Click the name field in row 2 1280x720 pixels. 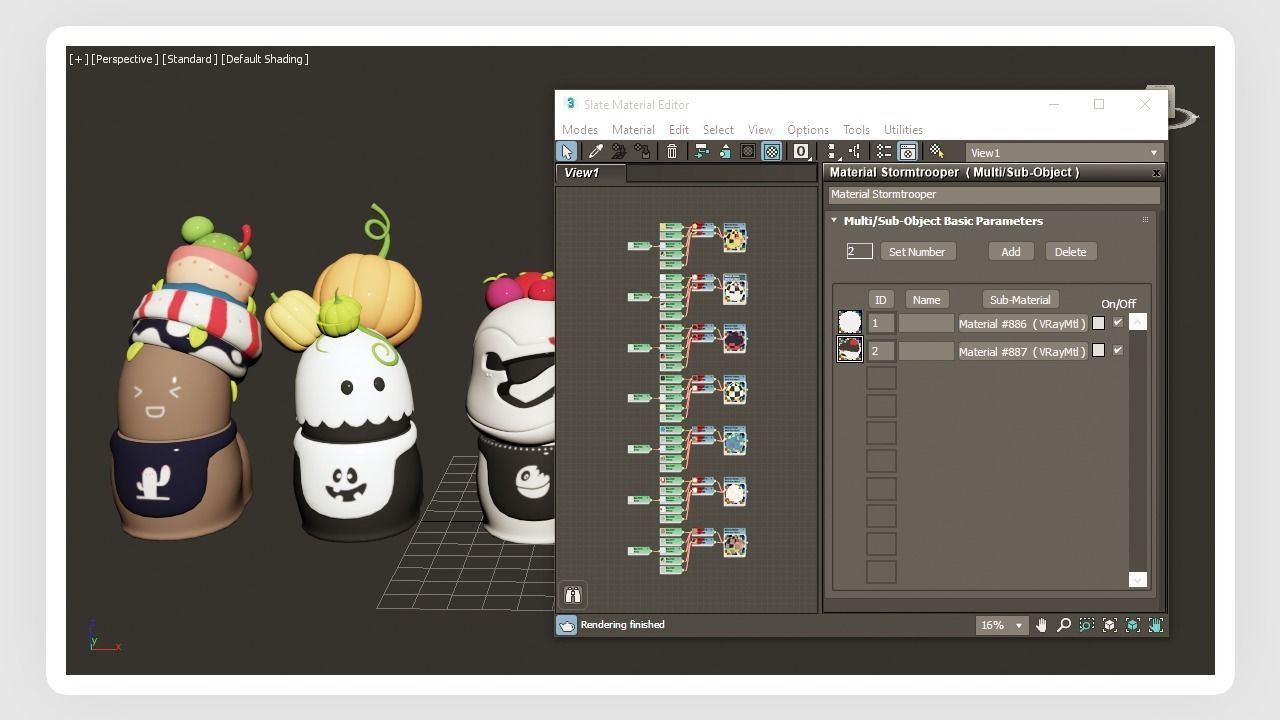[926, 351]
